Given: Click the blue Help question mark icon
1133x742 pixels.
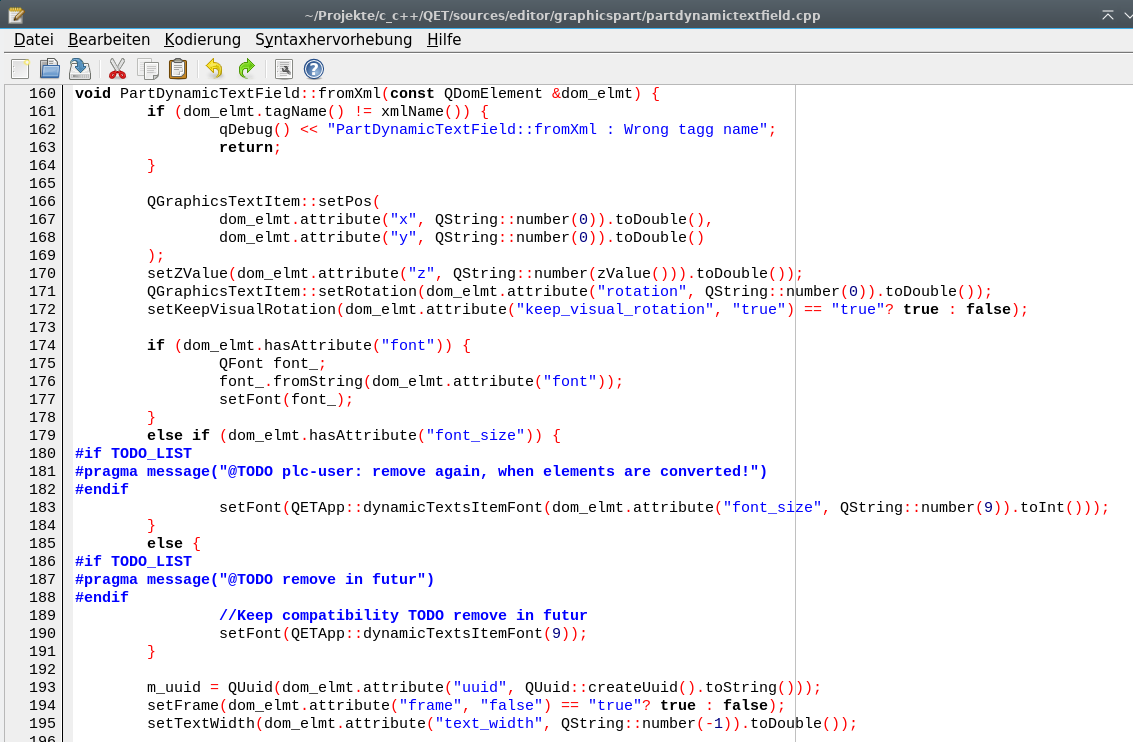Looking at the screenshot, I should tap(314, 69).
